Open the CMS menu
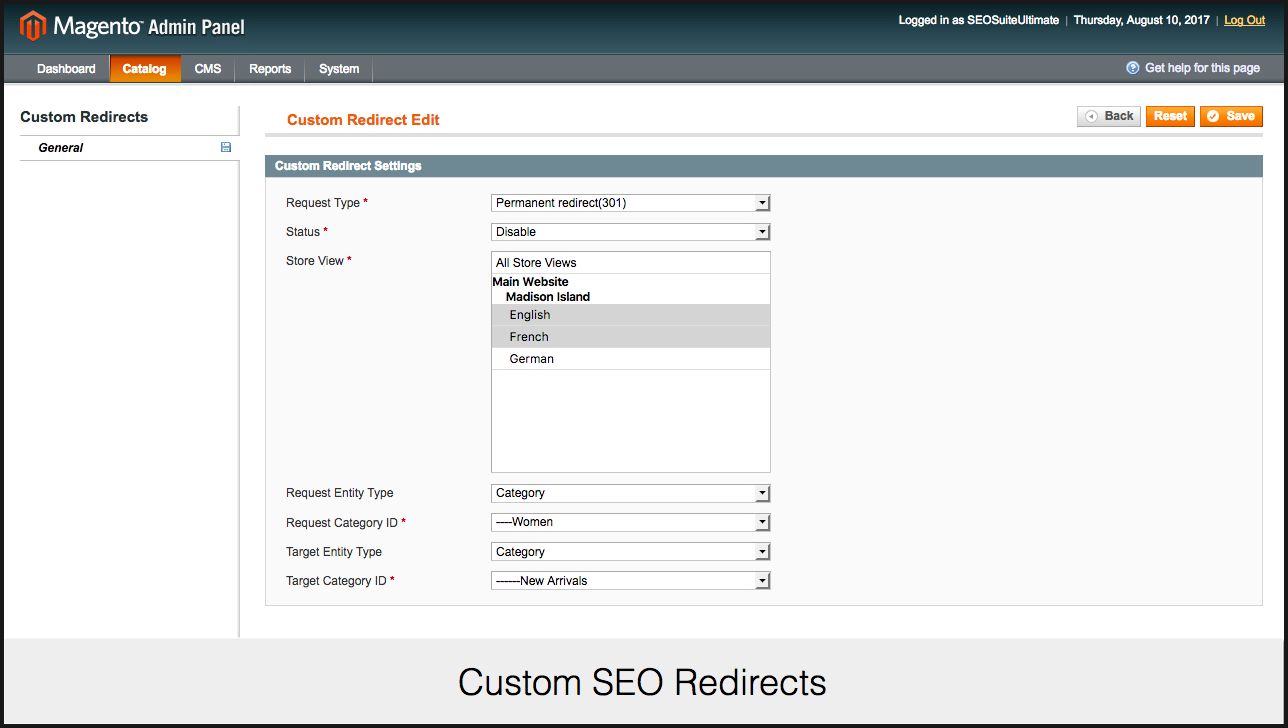Screen dimensions: 1288x728 tap(208, 69)
